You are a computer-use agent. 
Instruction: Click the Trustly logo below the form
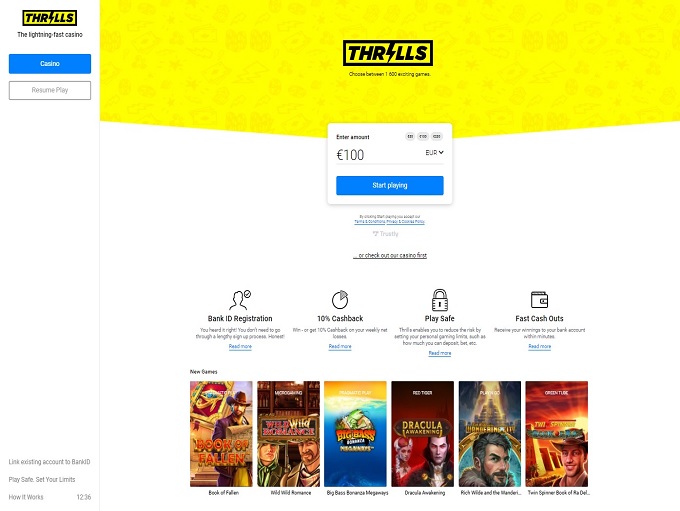point(385,234)
